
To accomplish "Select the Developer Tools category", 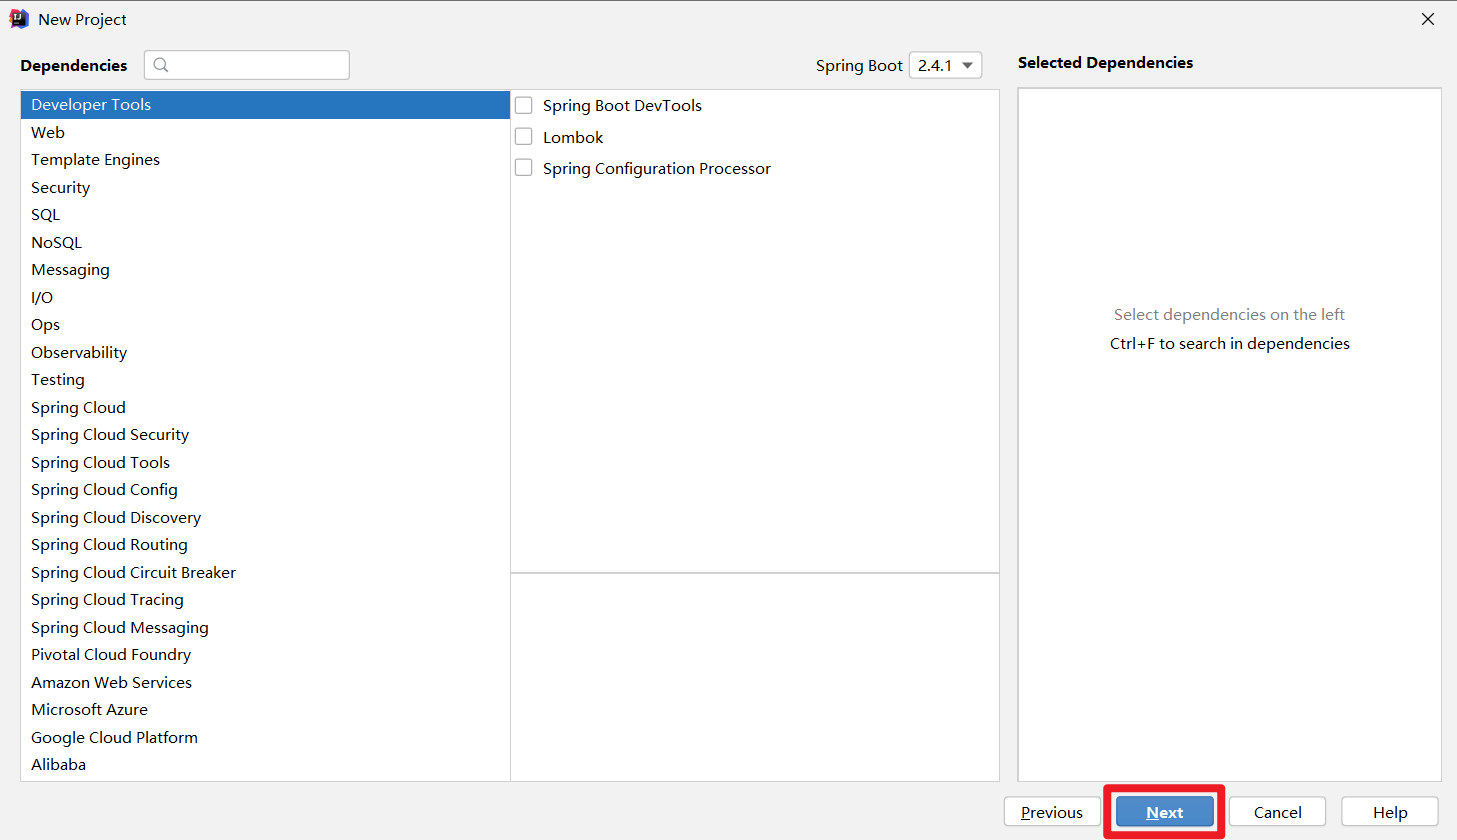I will [265, 105].
